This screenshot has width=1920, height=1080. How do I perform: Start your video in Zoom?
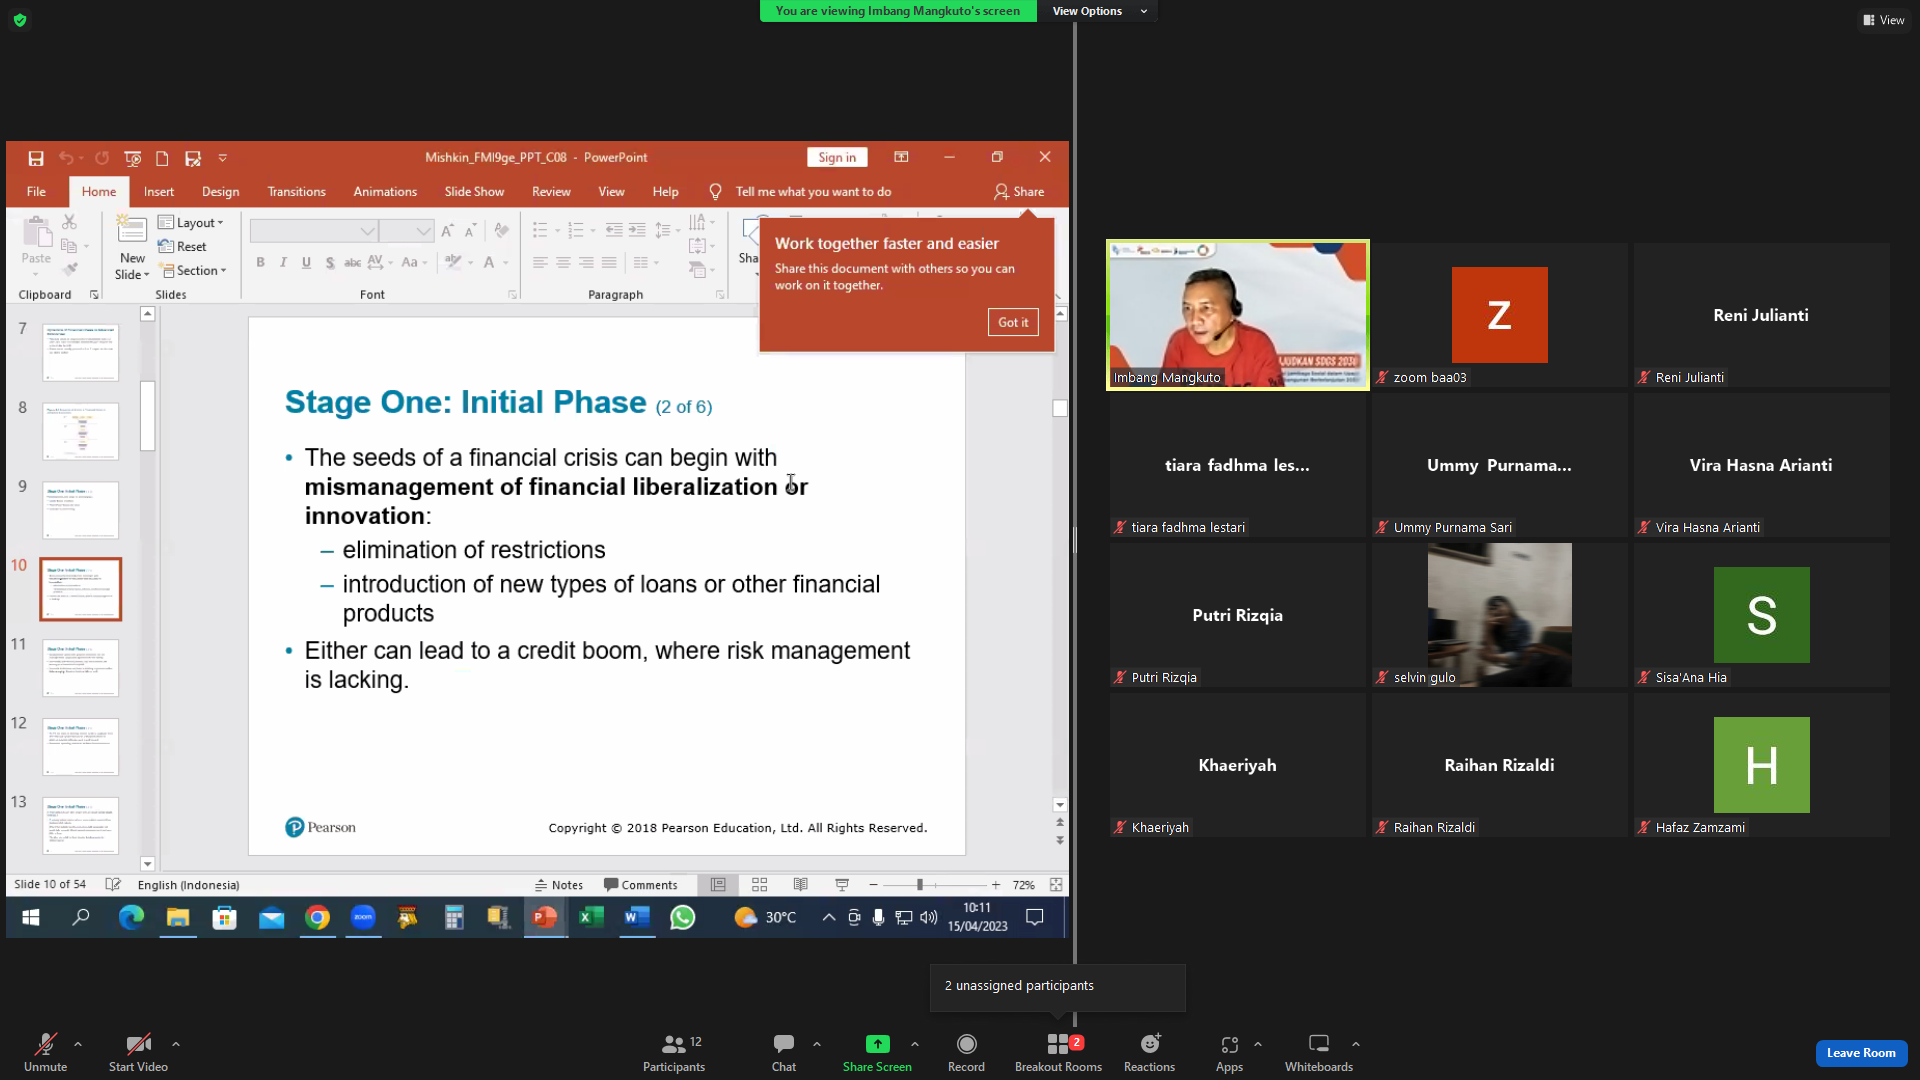[x=138, y=1053]
